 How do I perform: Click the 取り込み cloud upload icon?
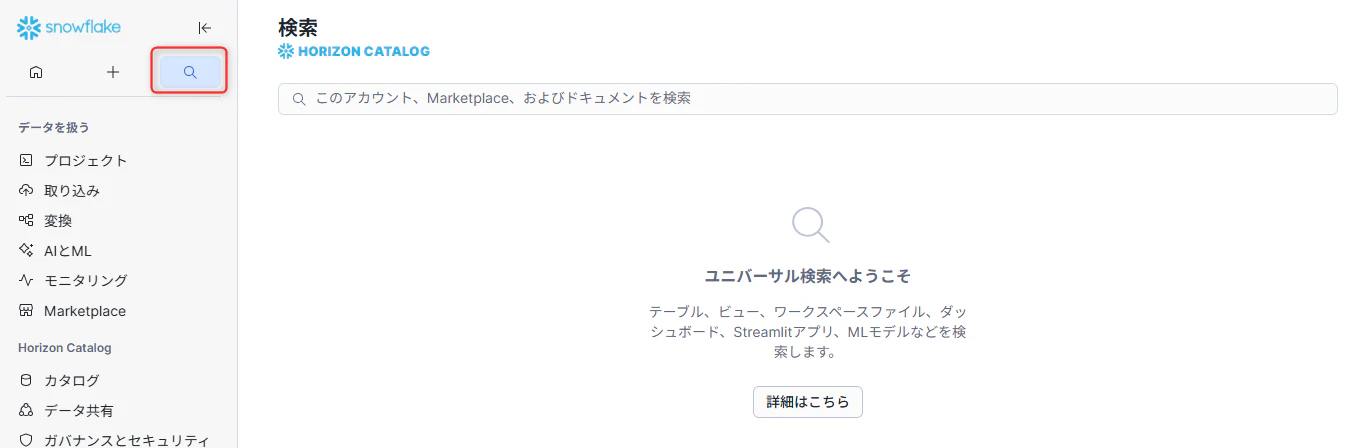click(x=27, y=190)
